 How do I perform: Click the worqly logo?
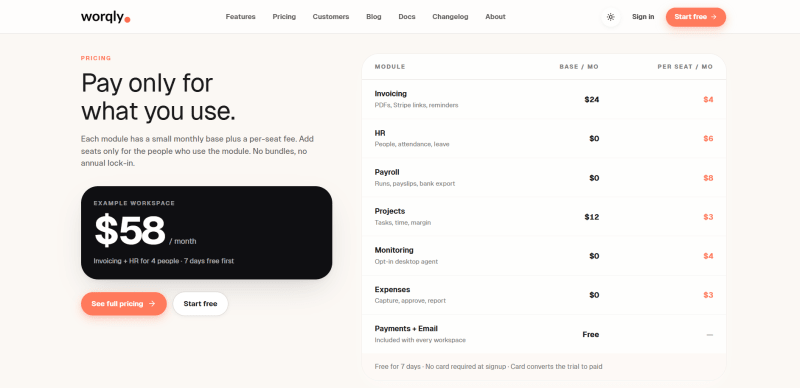tap(106, 17)
